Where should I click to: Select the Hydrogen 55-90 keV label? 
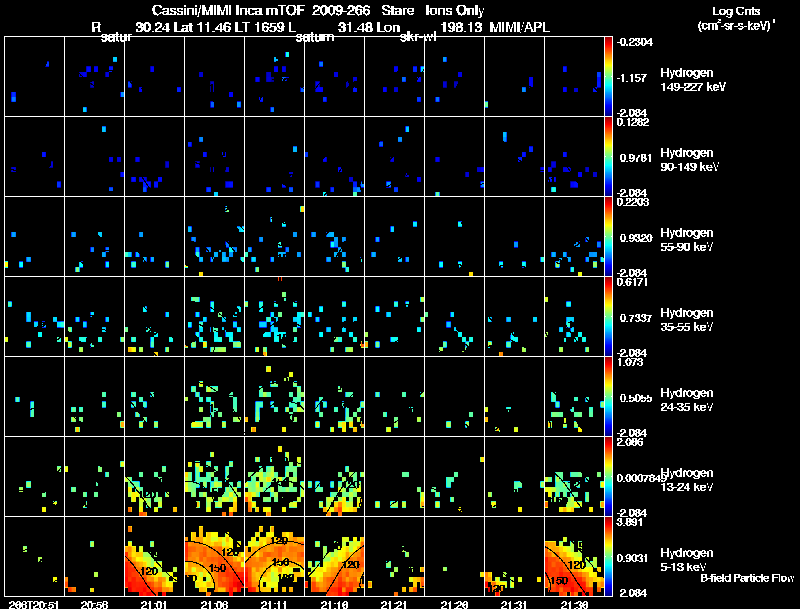[687, 240]
